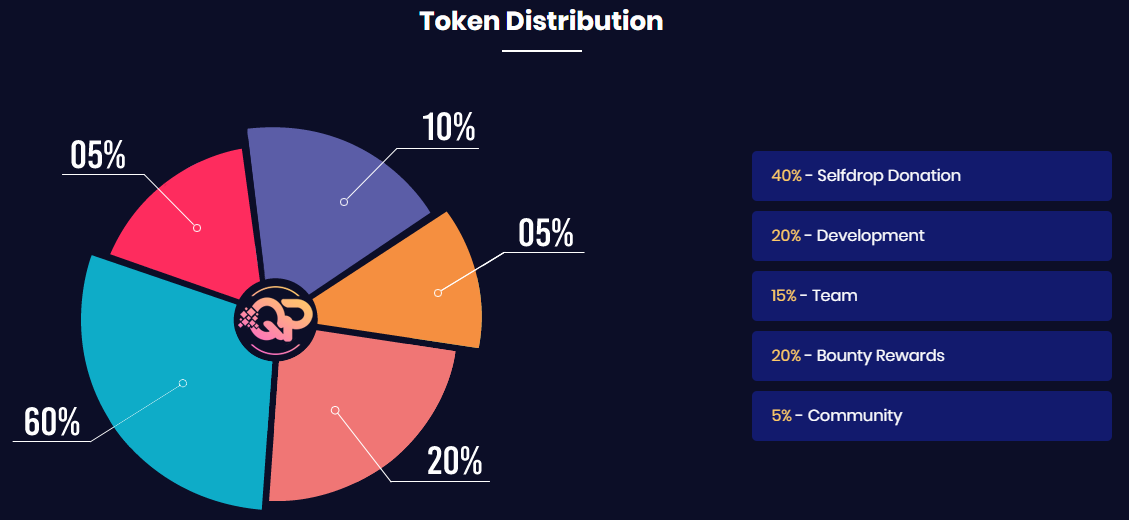
Task: Click the marker dot on purple slice
Action: (x=344, y=202)
